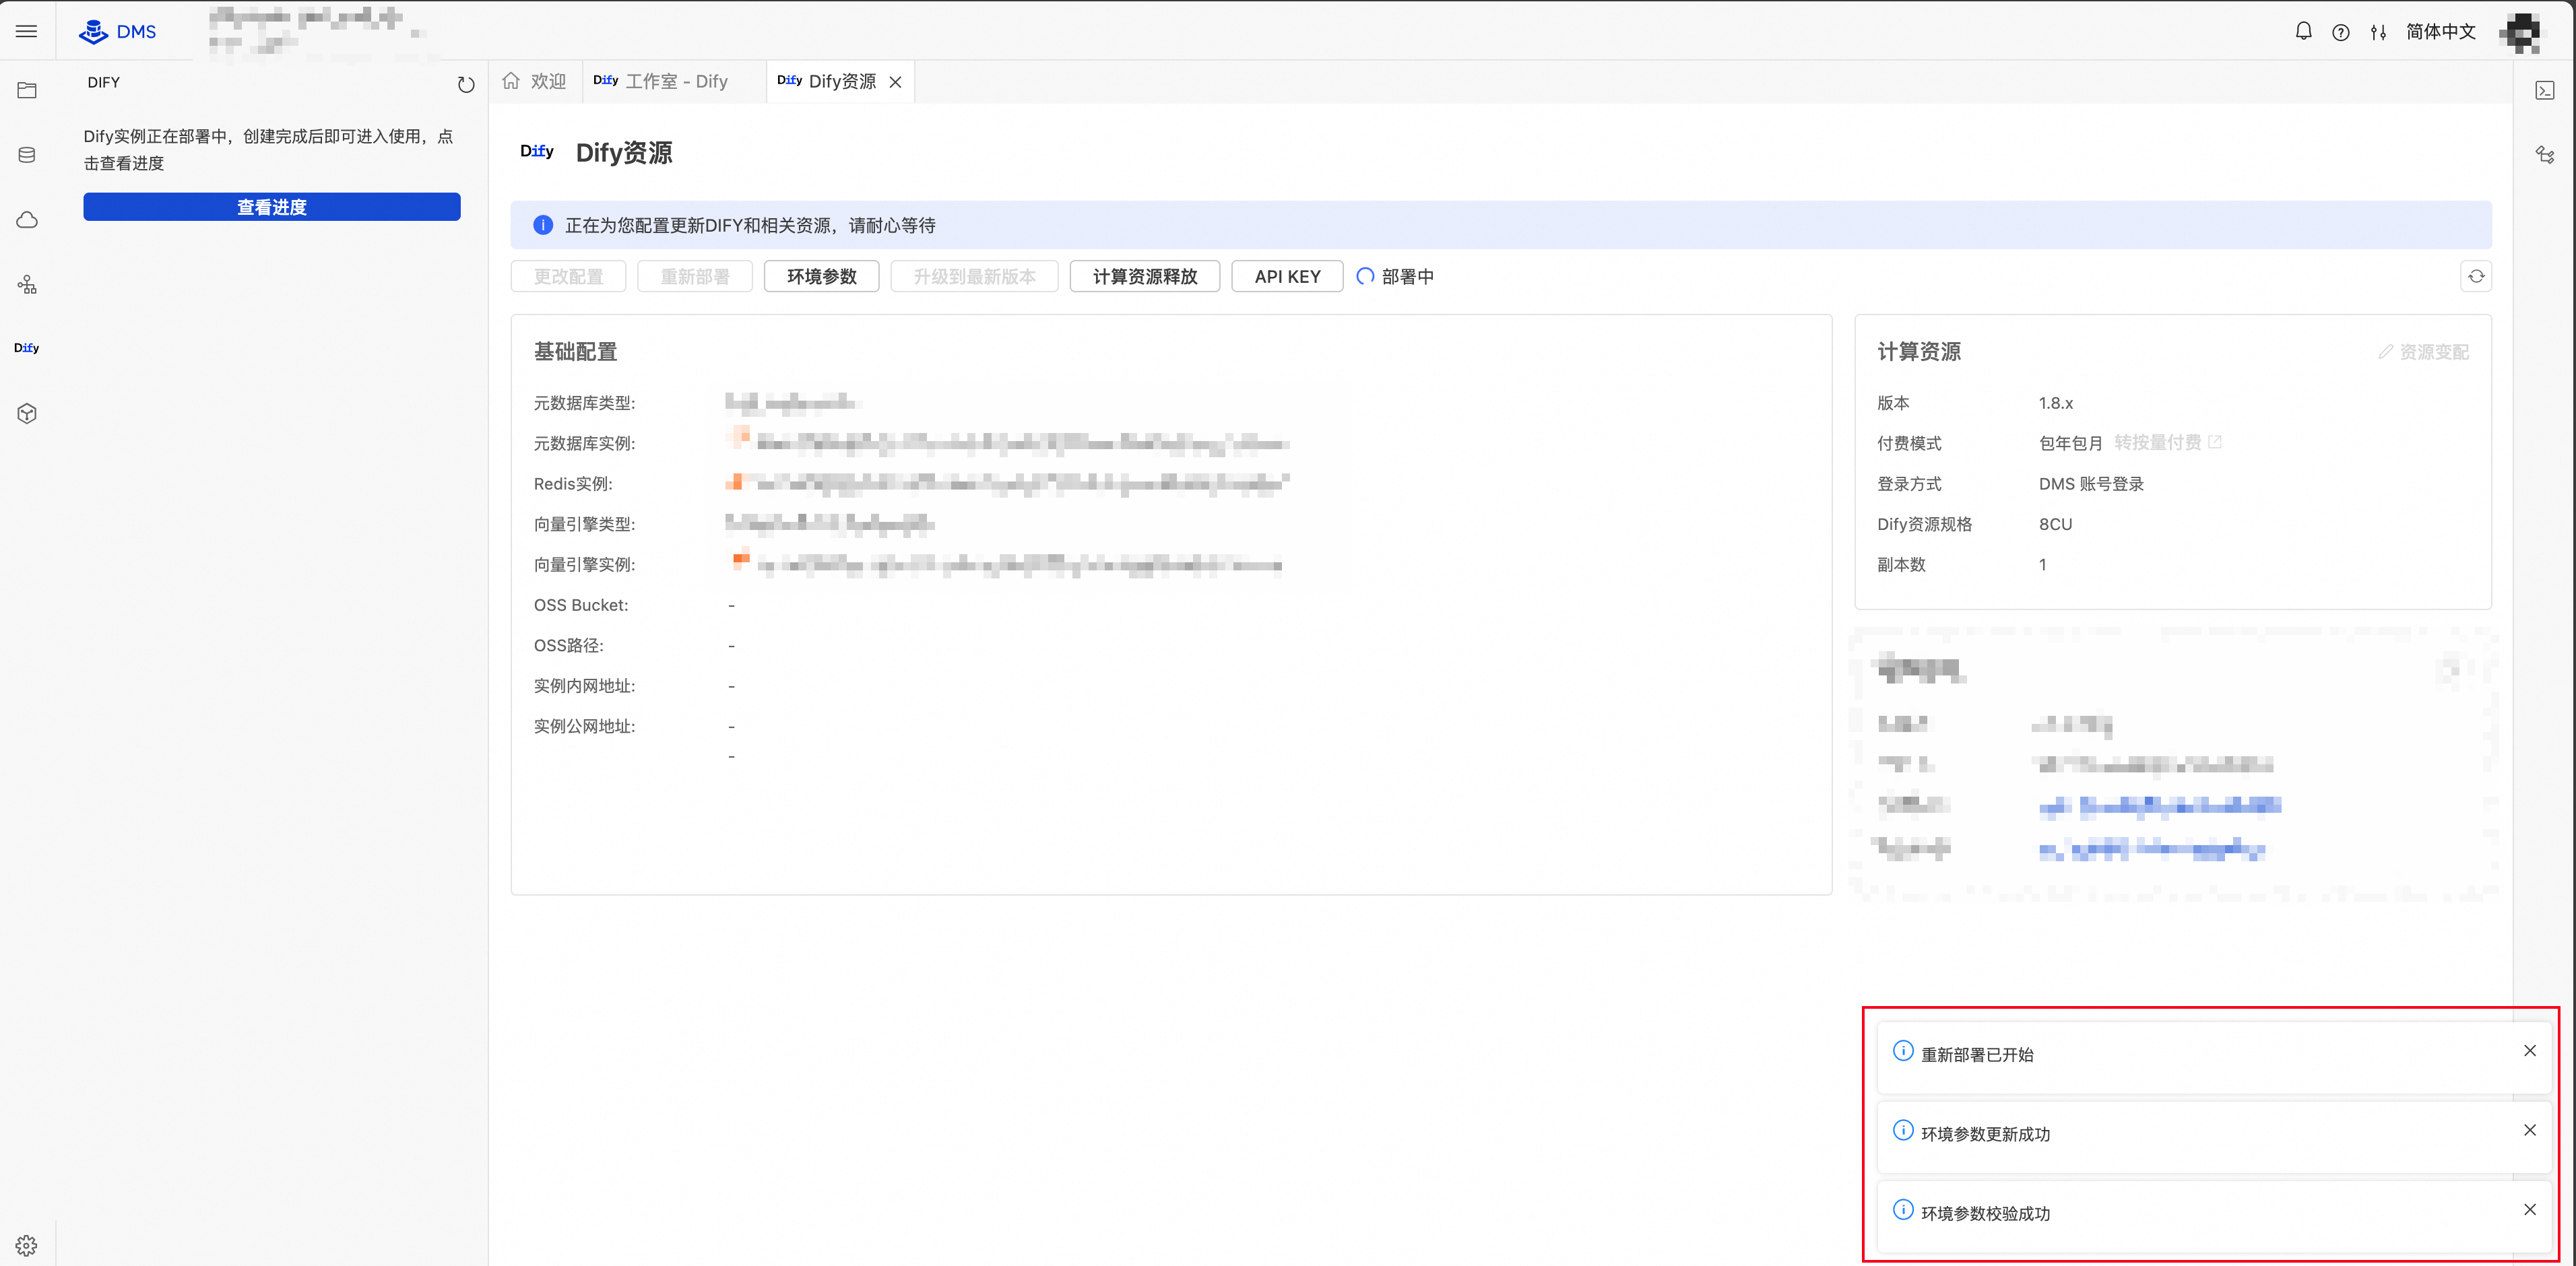Switch to the 欢迎 tab
2576x1266 pixels.
pyautogui.click(x=535, y=81)
